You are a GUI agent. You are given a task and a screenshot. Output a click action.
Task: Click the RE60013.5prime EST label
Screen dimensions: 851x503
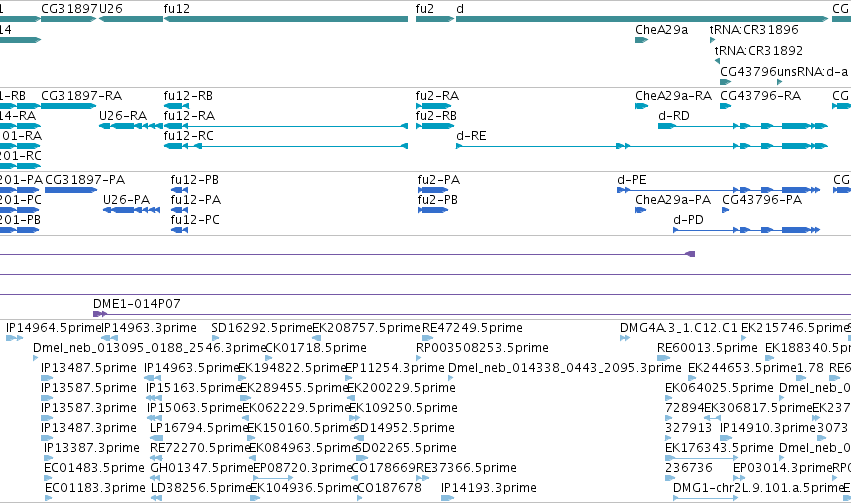pyautogui.click(x=707, y=348)
